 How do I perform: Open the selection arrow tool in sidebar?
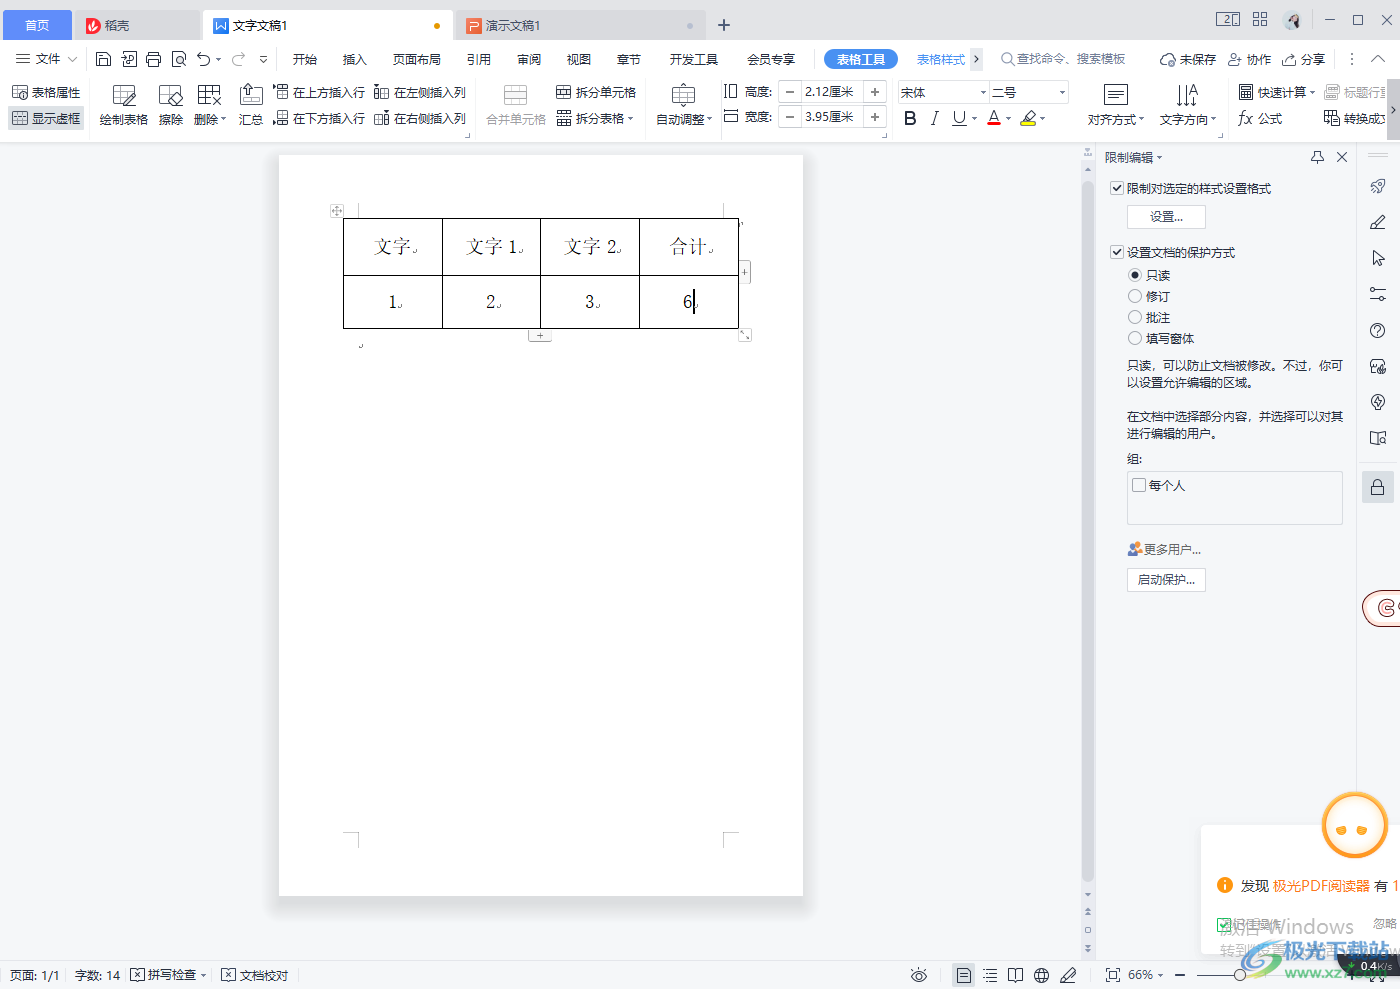pyautogui.click(x=1378, y=258)
